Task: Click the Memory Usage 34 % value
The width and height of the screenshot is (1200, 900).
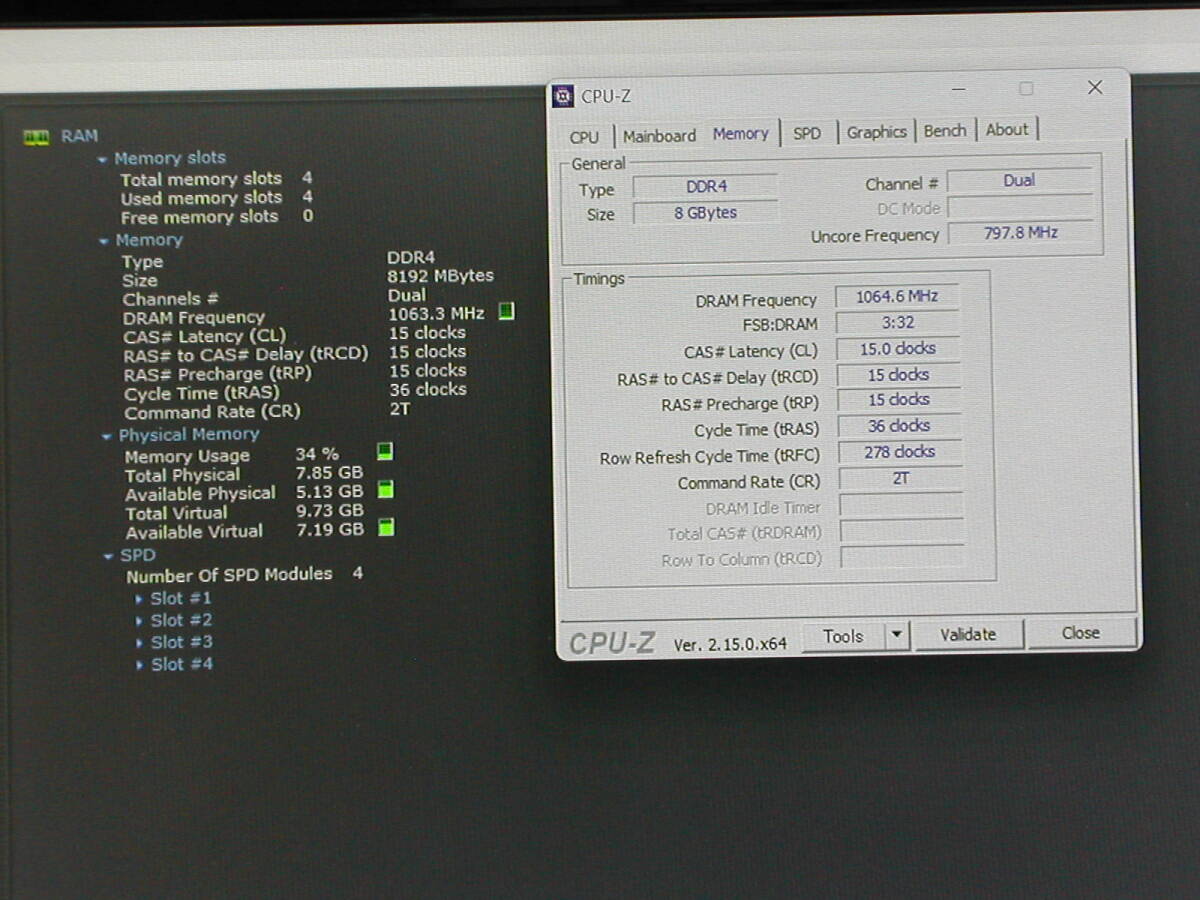Action: tap(317, 454)
